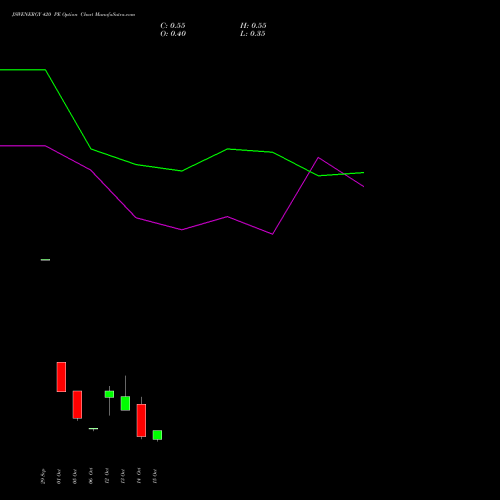The width and height of the screenshot is (500, 500).
Task: Click the purple indicator line's peak point
Action: (318, 158)
